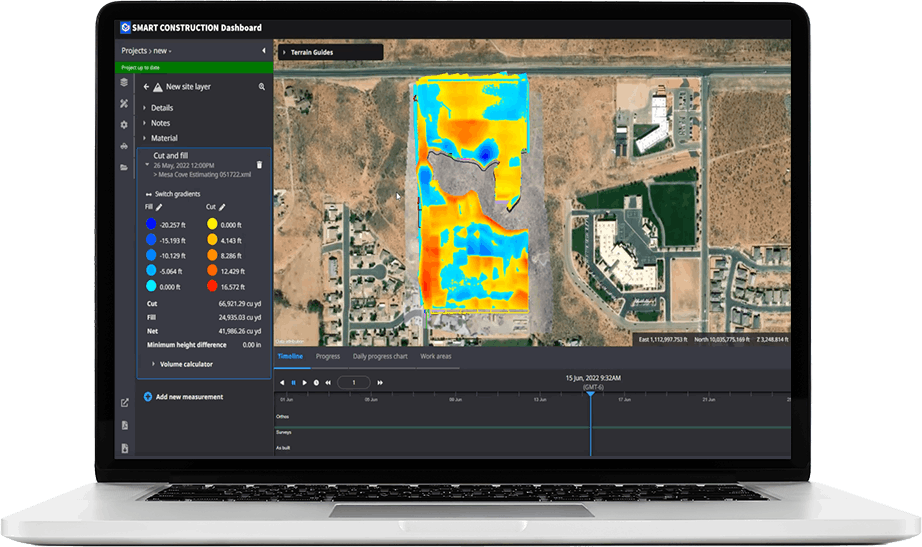Expand the Material section
Viewport: 922px width, 547px height.
[x=145, y=138]
